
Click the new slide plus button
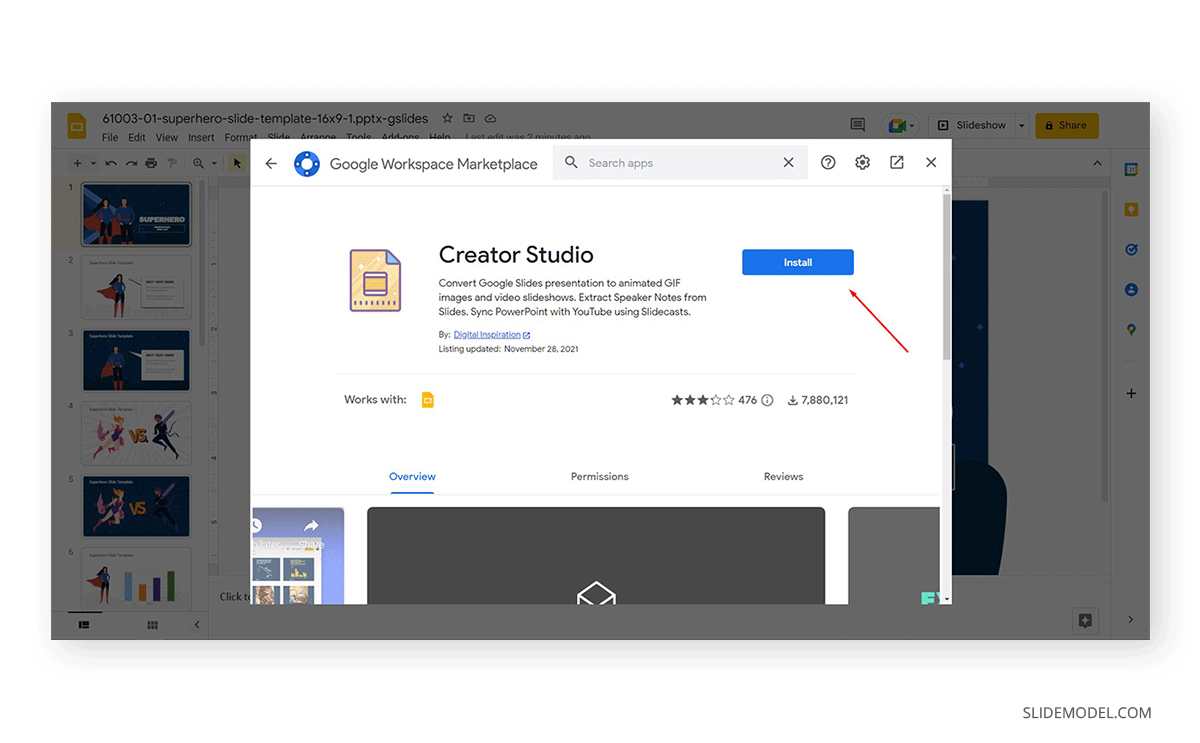point(78,163)
